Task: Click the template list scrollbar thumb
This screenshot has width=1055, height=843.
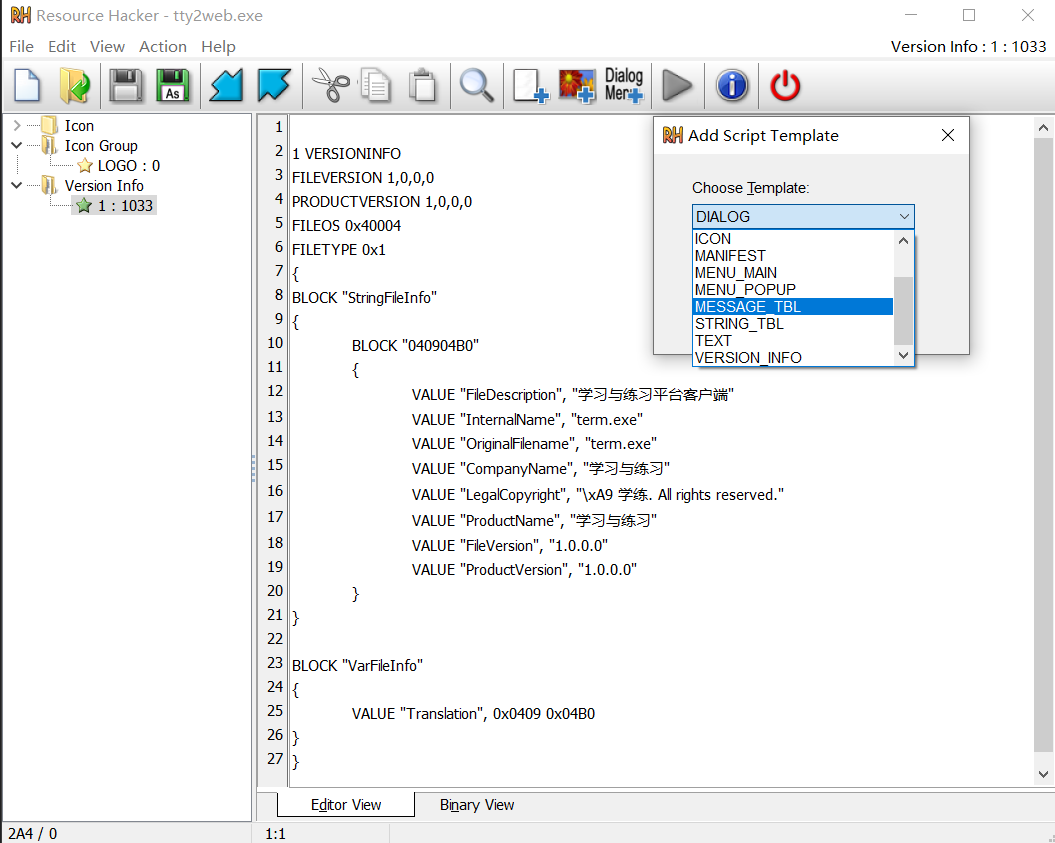Action: point(904,310)
